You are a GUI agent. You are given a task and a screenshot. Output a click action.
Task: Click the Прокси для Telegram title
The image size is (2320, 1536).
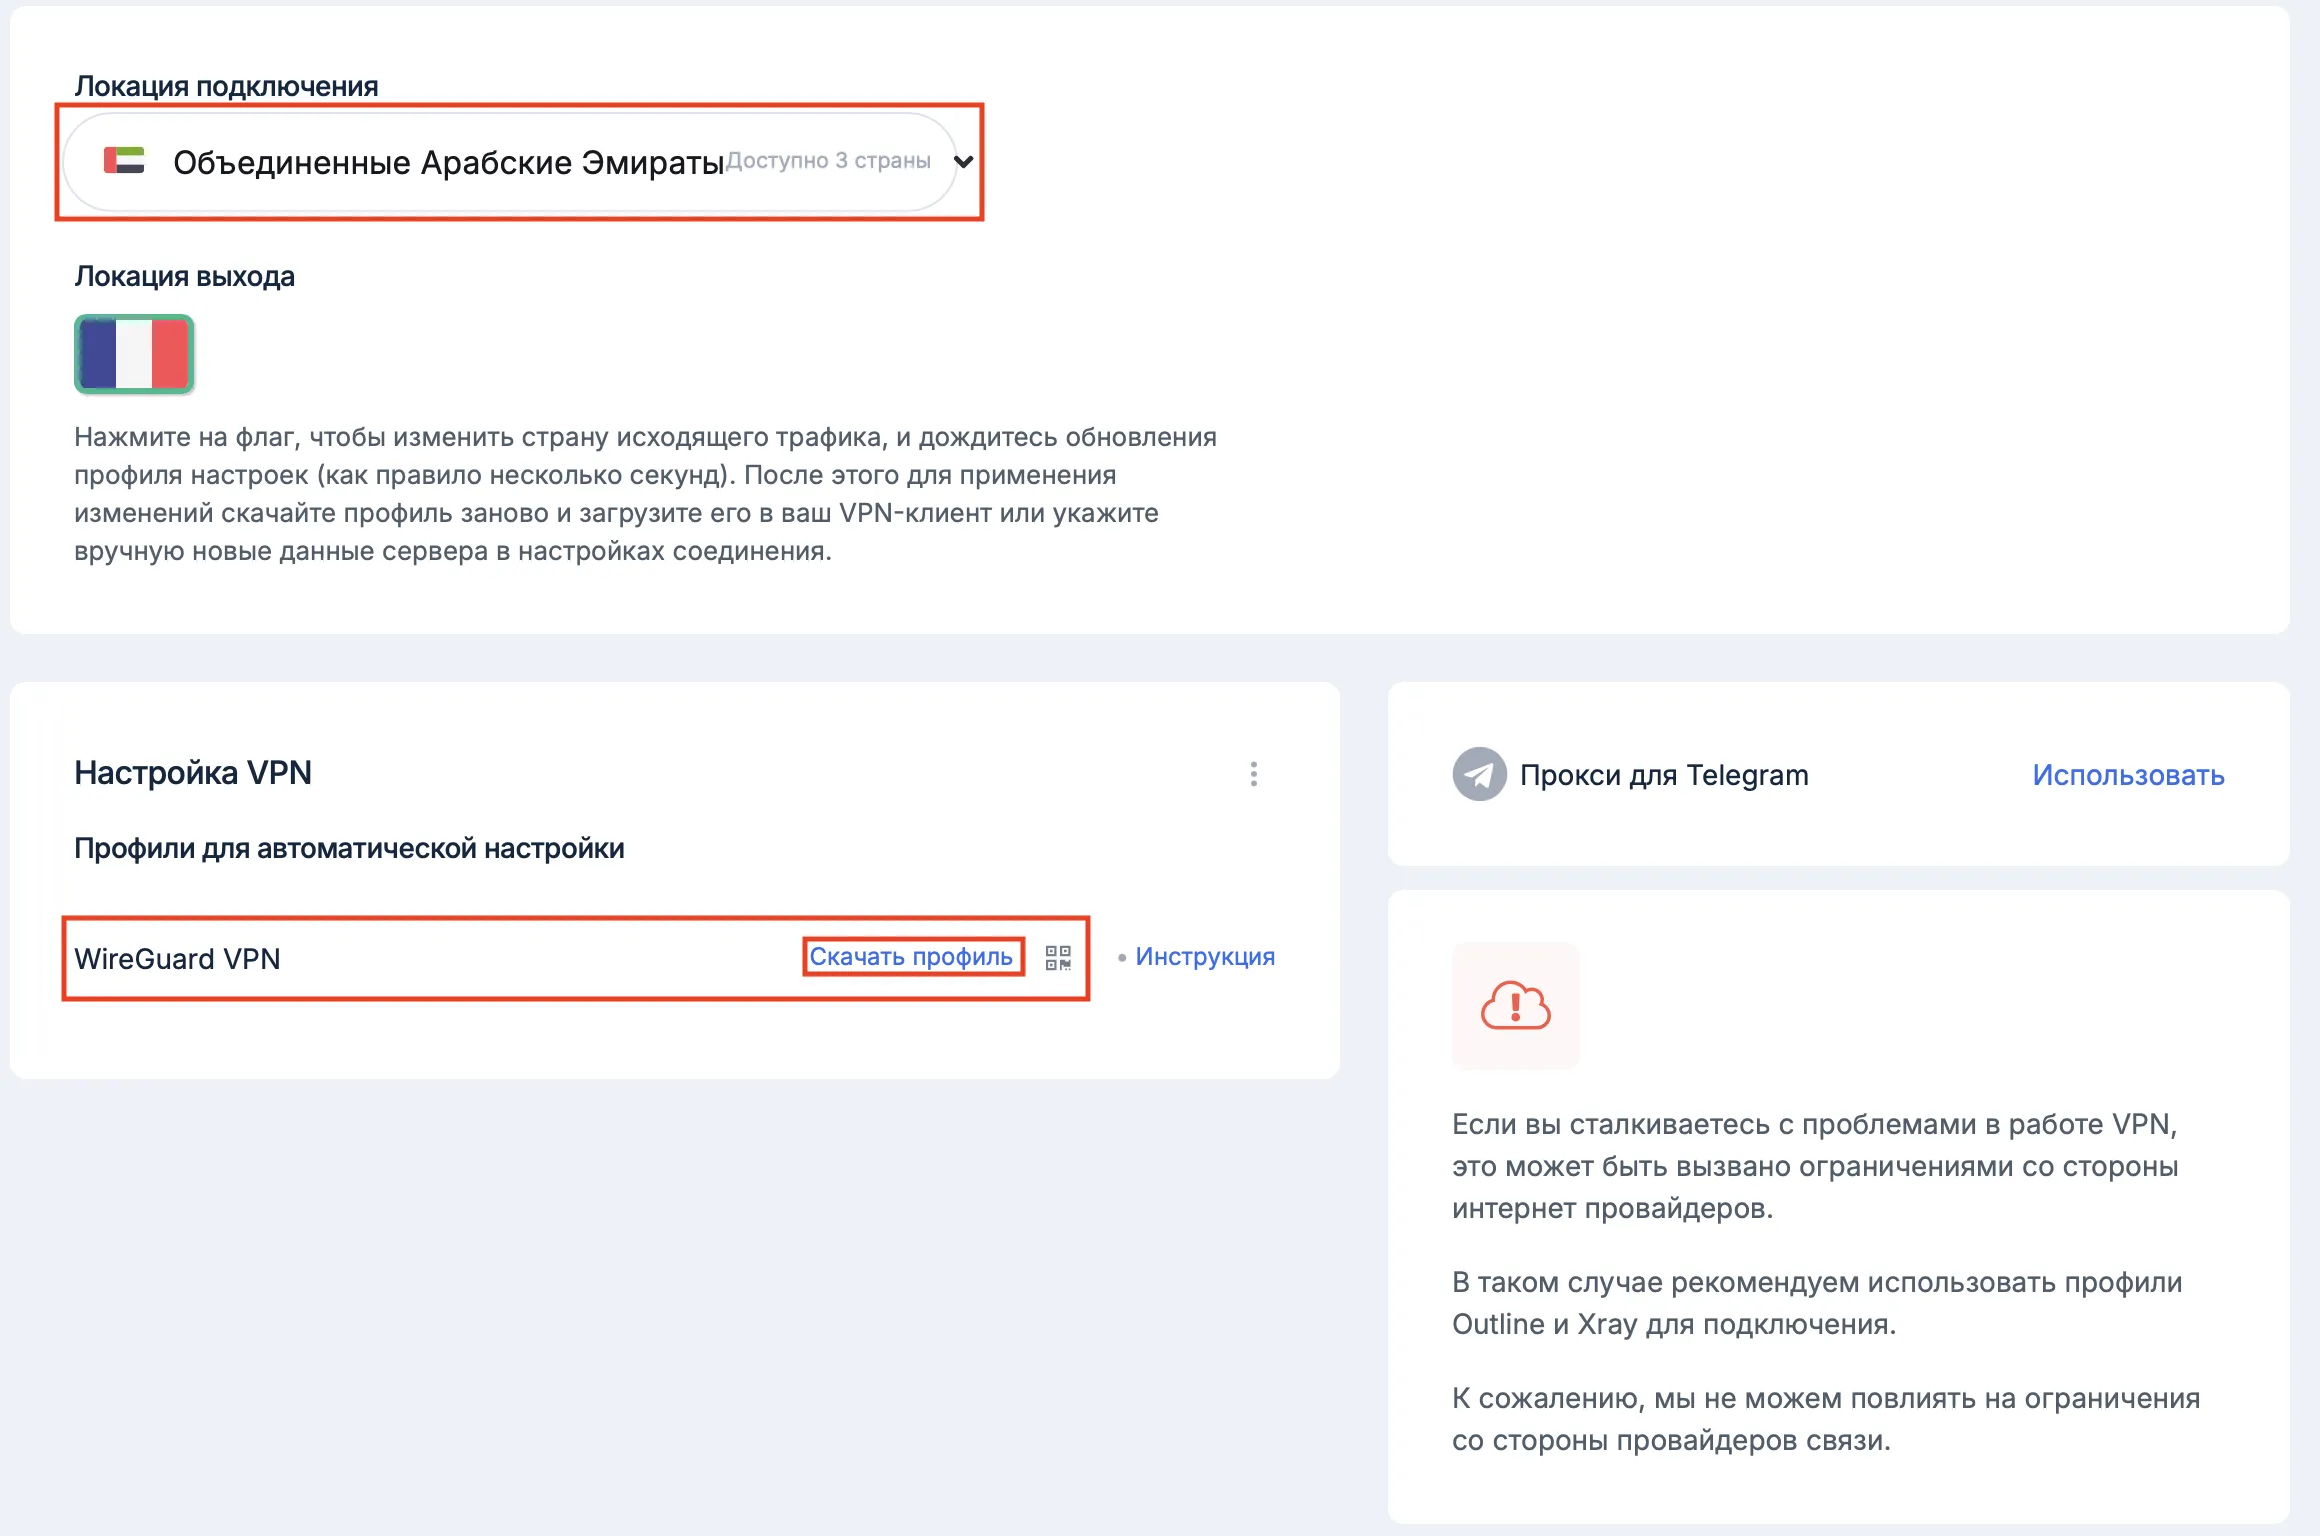click(x=1664, y=775)
